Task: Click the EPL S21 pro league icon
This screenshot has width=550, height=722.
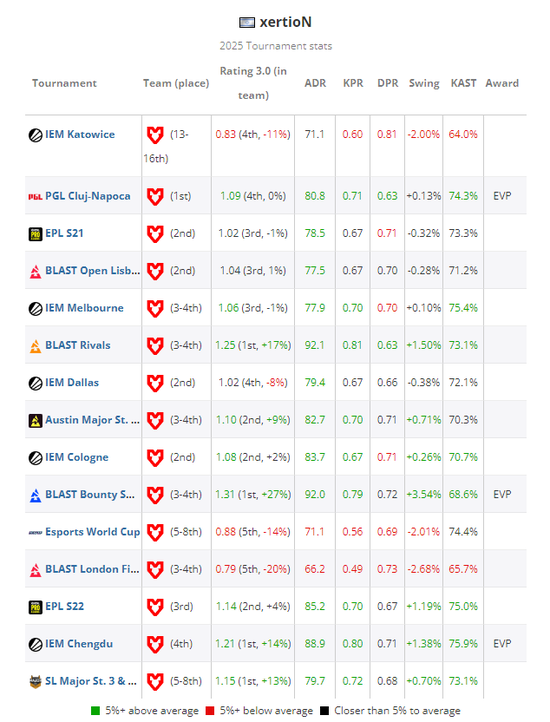Action: coord(35,234)
